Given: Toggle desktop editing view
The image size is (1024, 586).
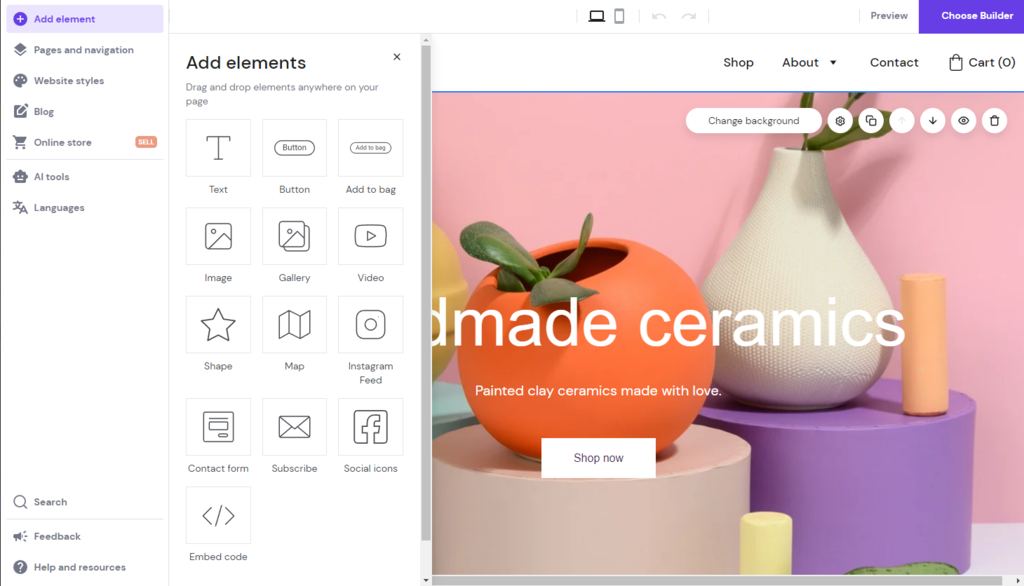Looking at the screenshot, I should point(597,16).
